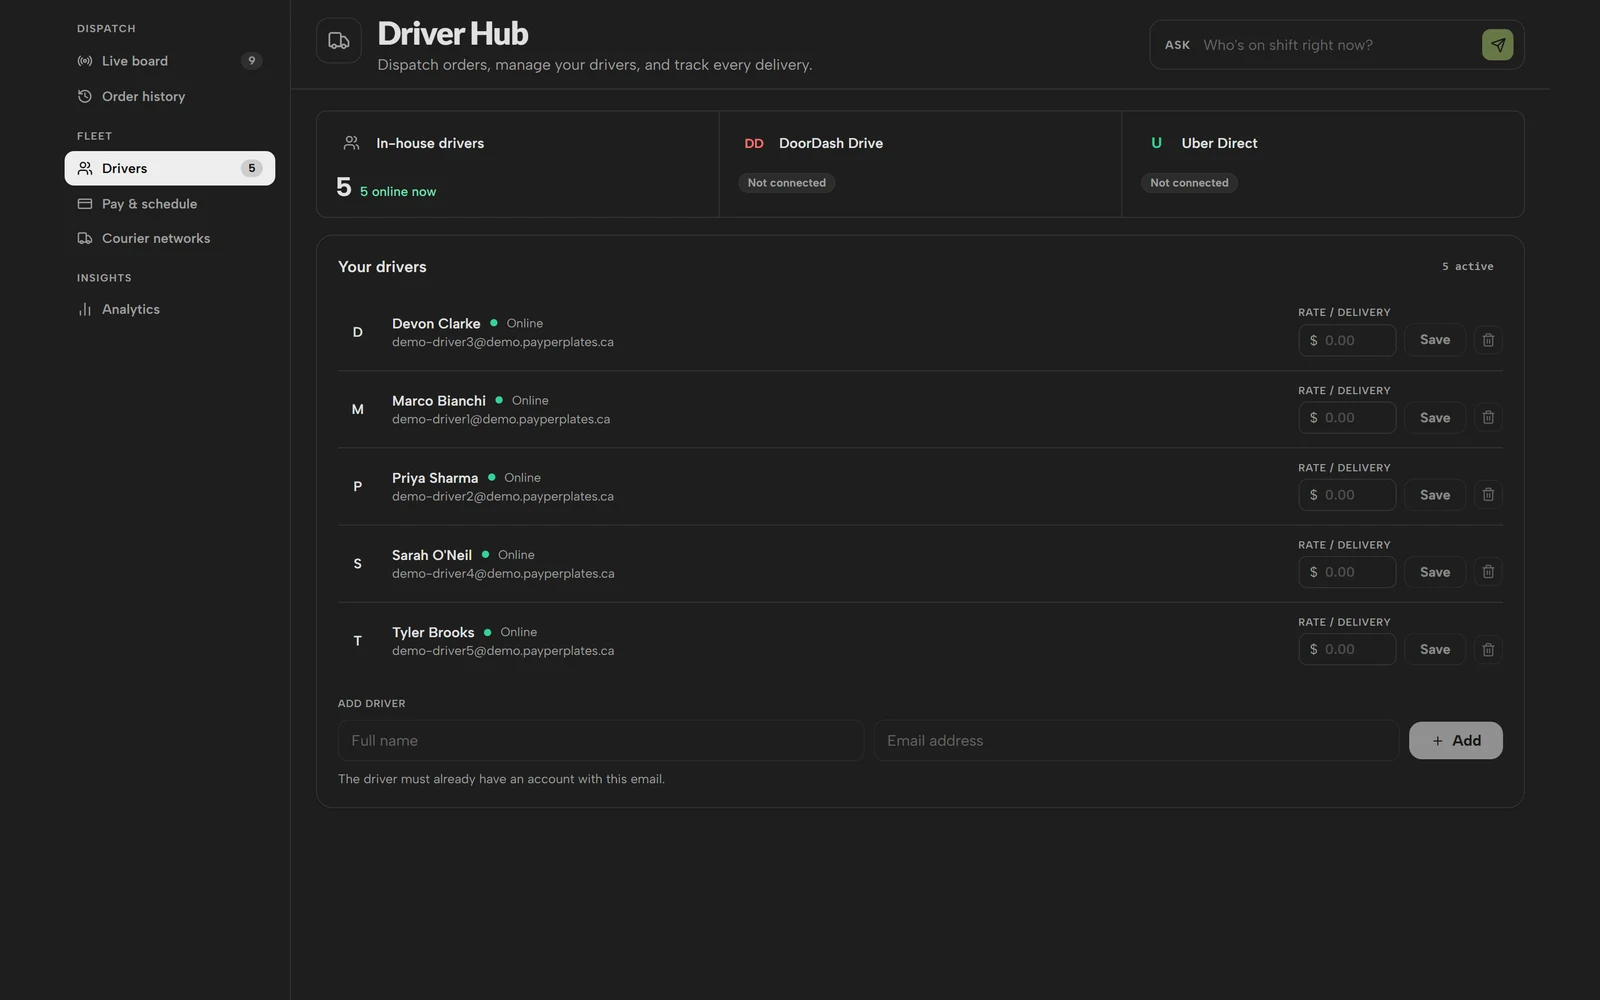1600x1000 pixels.
Task: Delete driver Devon Clarke with trash icon
Action: pyautogui.click(x=1488, y=340)
